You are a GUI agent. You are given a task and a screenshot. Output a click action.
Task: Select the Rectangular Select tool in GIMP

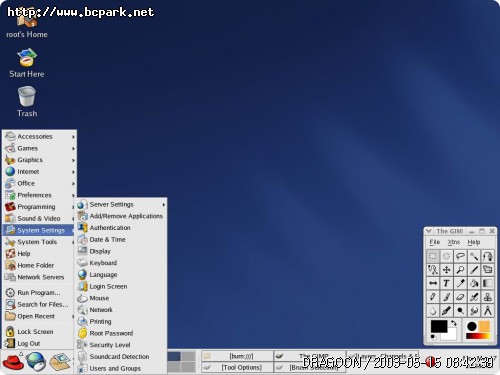433,256
